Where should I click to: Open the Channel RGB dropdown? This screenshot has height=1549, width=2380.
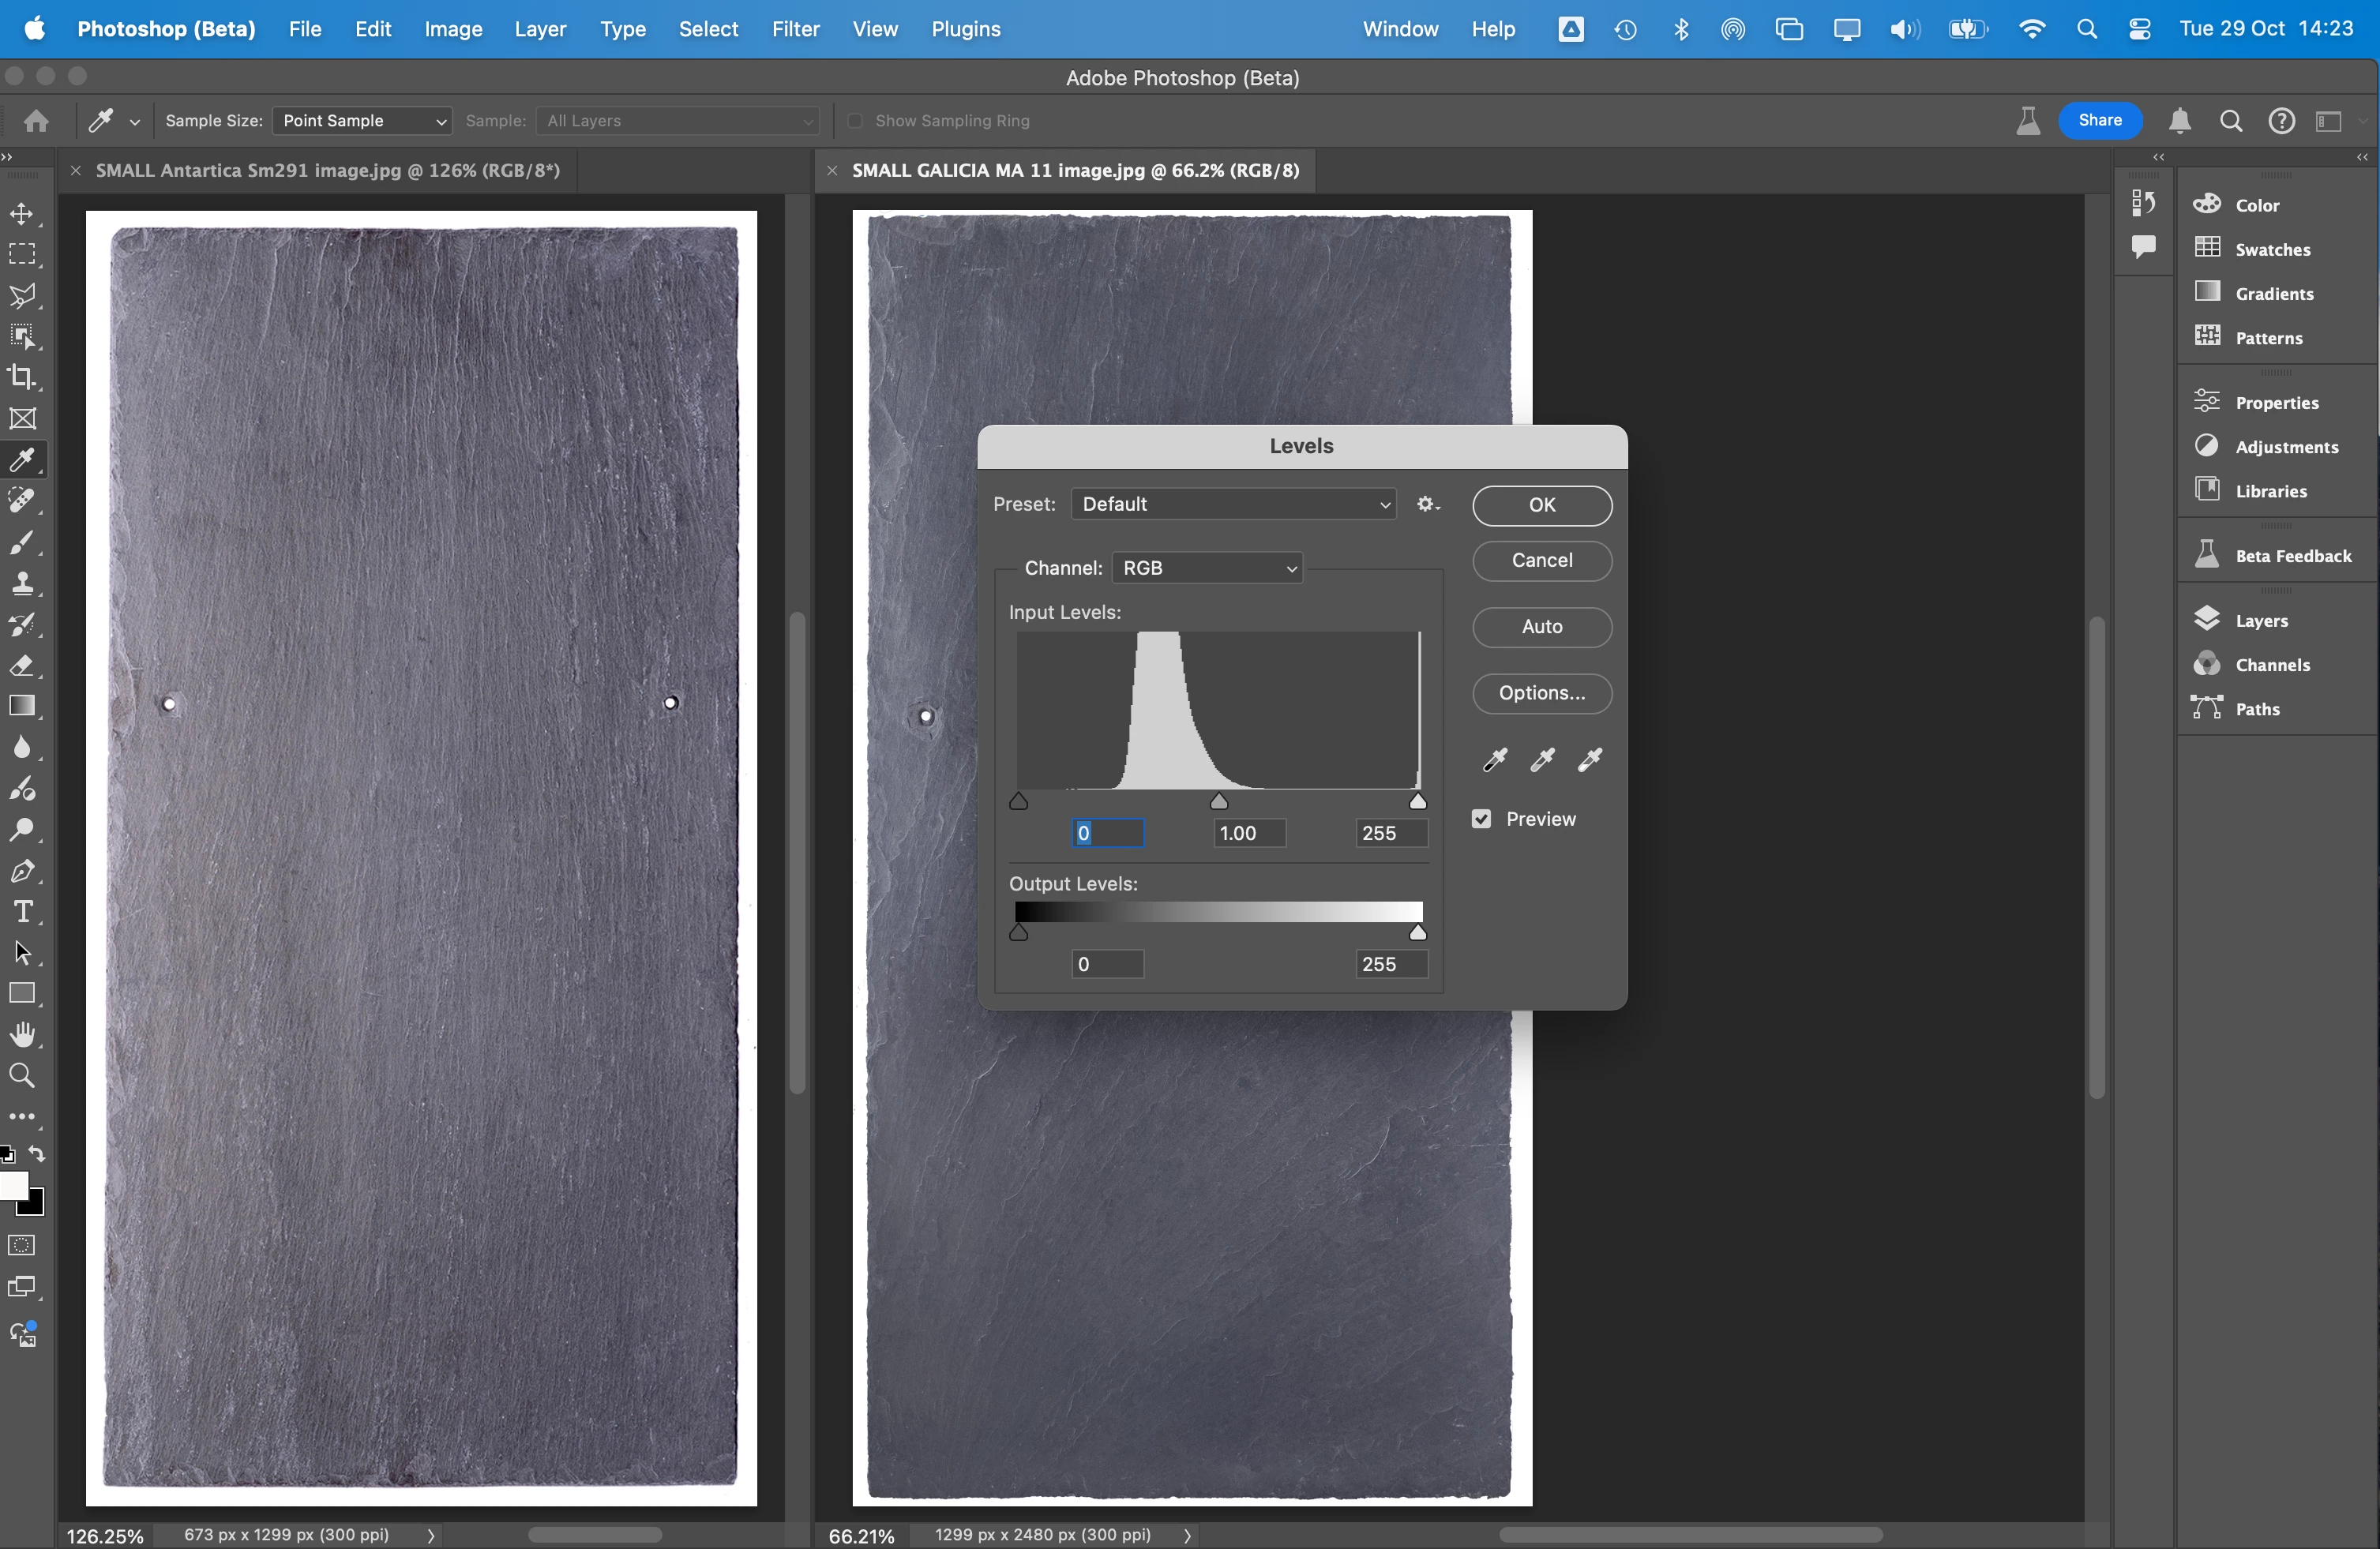1207,568
